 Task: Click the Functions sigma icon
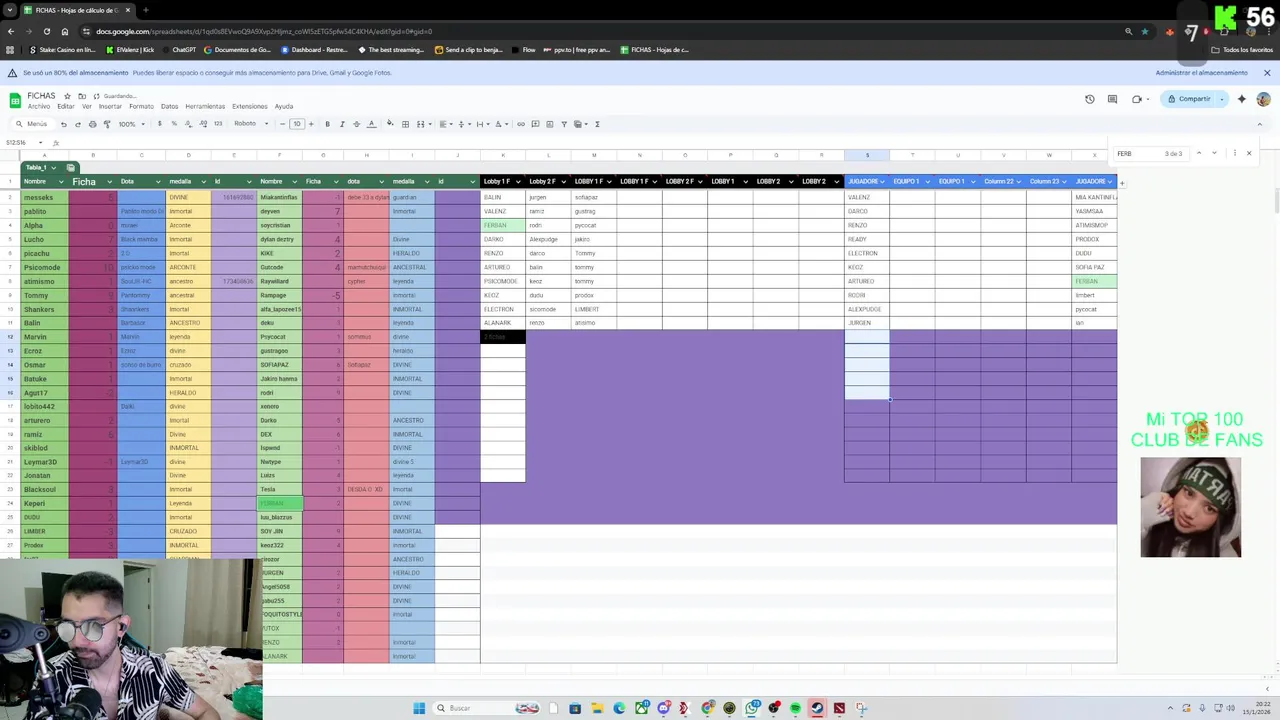coord(597,124)
